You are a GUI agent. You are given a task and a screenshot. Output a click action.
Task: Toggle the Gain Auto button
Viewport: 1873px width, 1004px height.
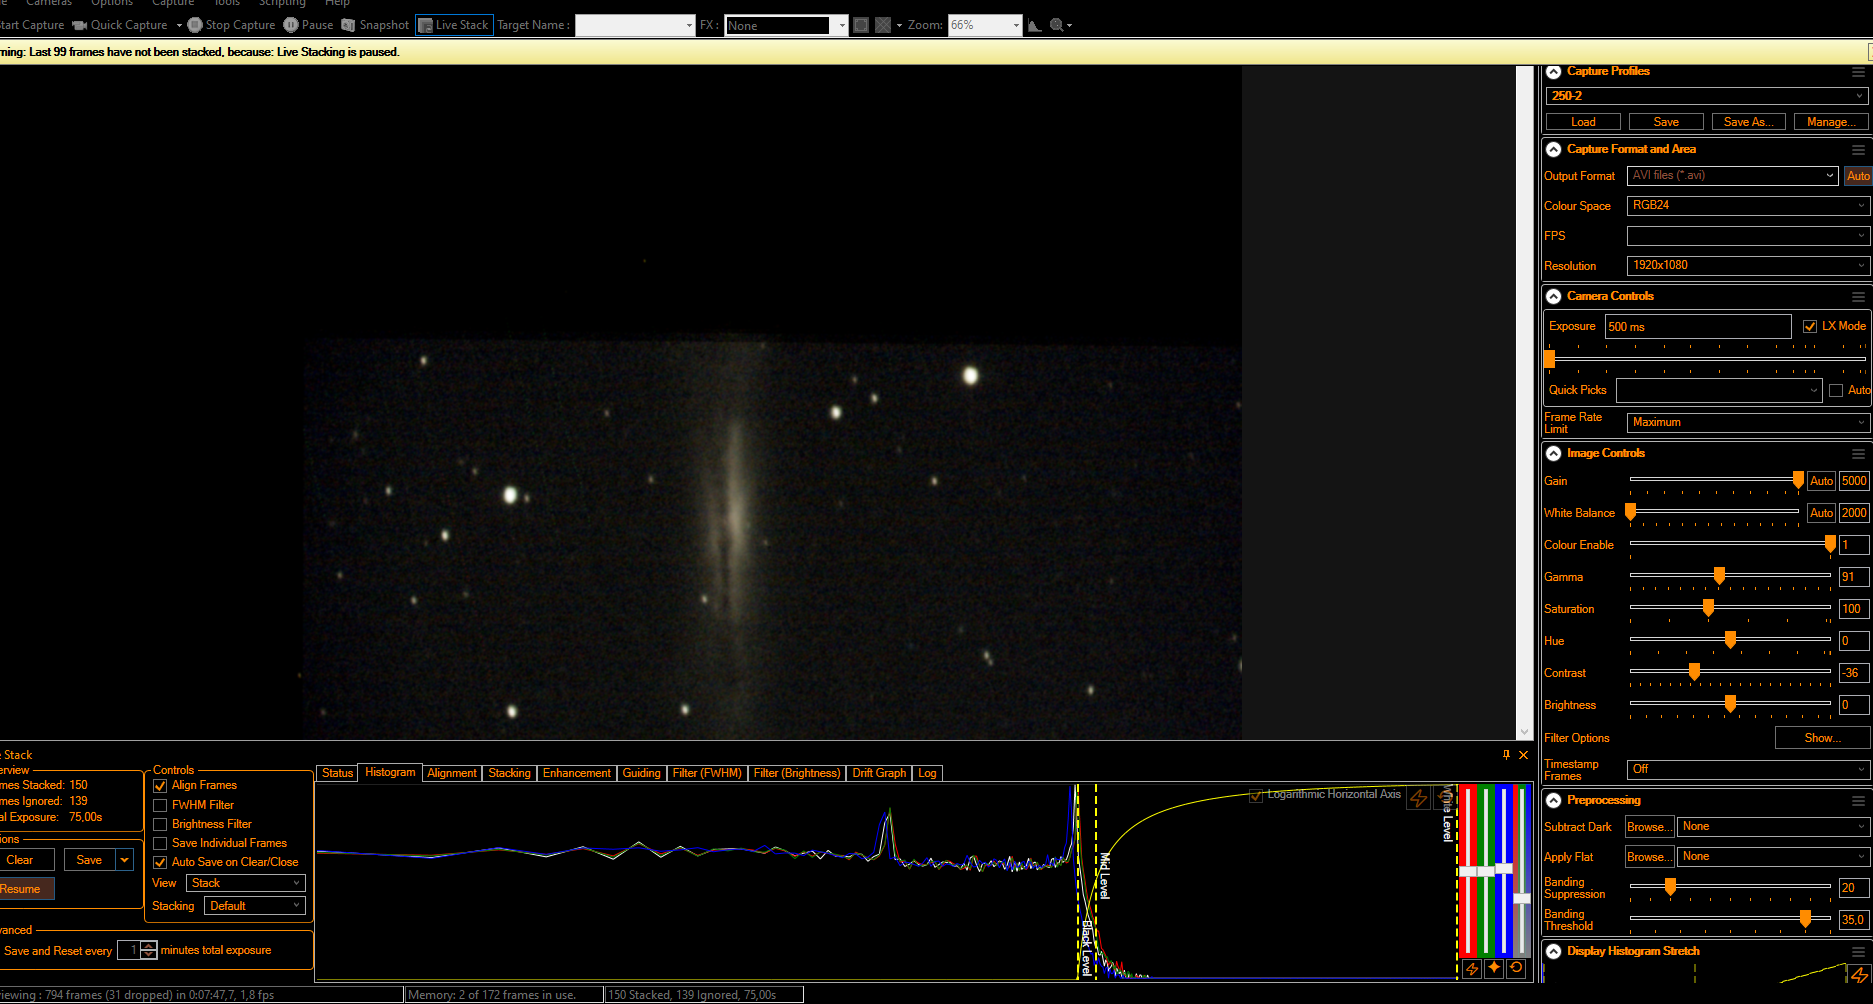coord(1821,481)
